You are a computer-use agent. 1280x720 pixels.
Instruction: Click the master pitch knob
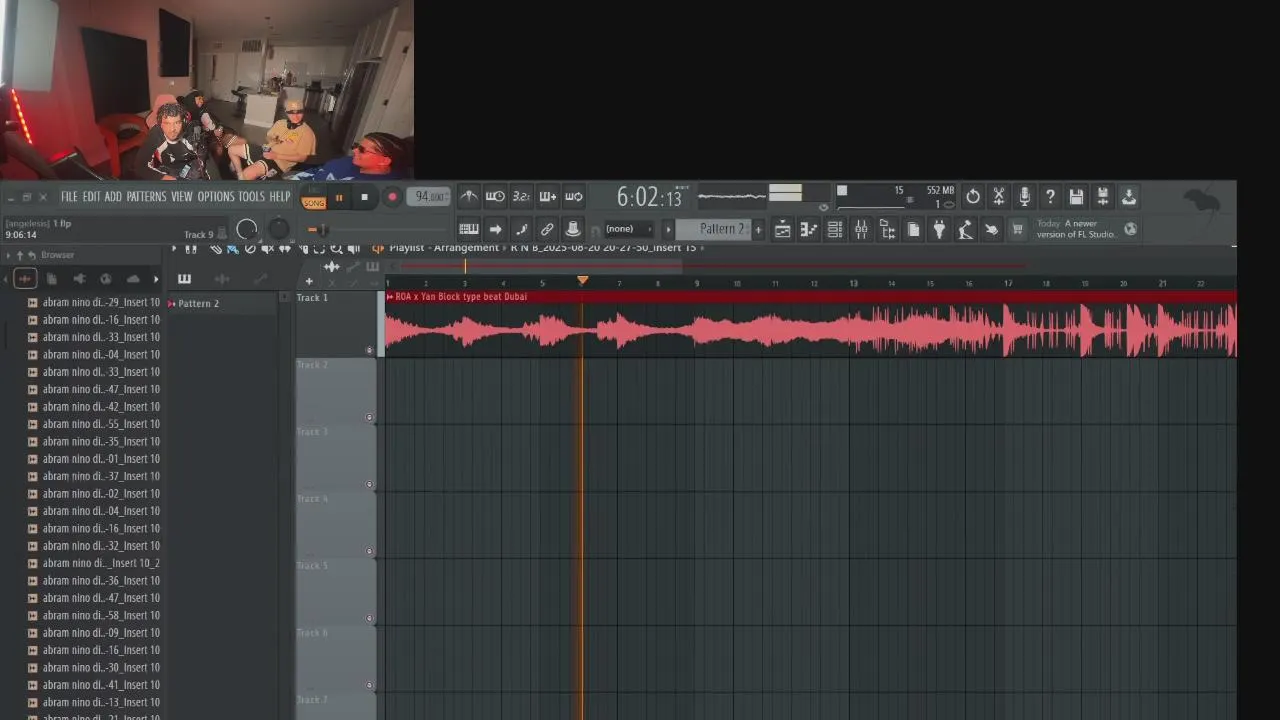point(279,230)
